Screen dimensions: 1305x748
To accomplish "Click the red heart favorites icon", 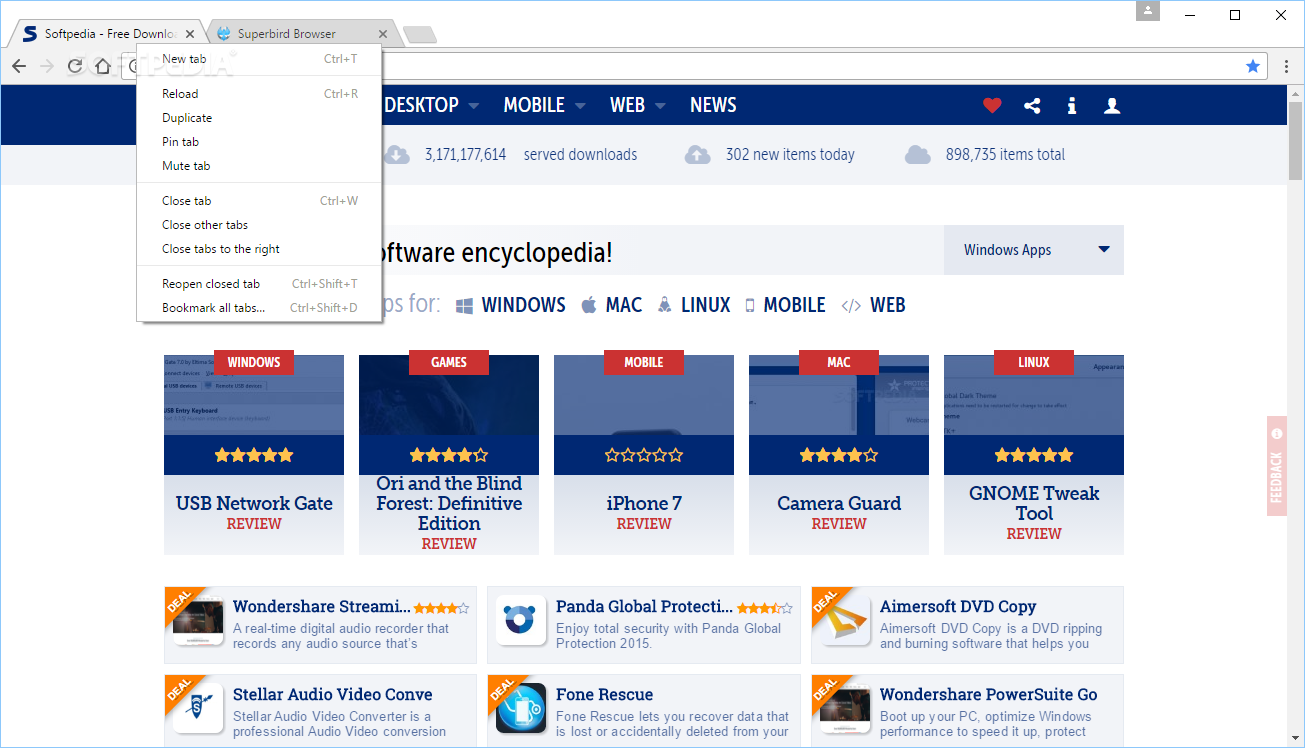I will point(992,105).
